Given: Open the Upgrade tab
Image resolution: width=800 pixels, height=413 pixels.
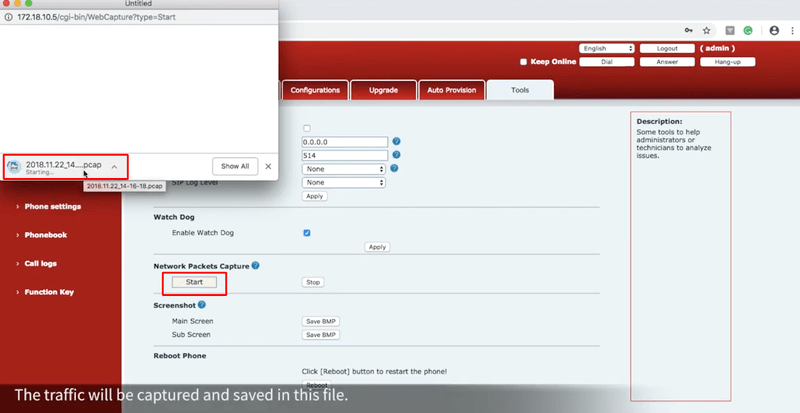Looking at the screenshot, I should click(384, 90).
